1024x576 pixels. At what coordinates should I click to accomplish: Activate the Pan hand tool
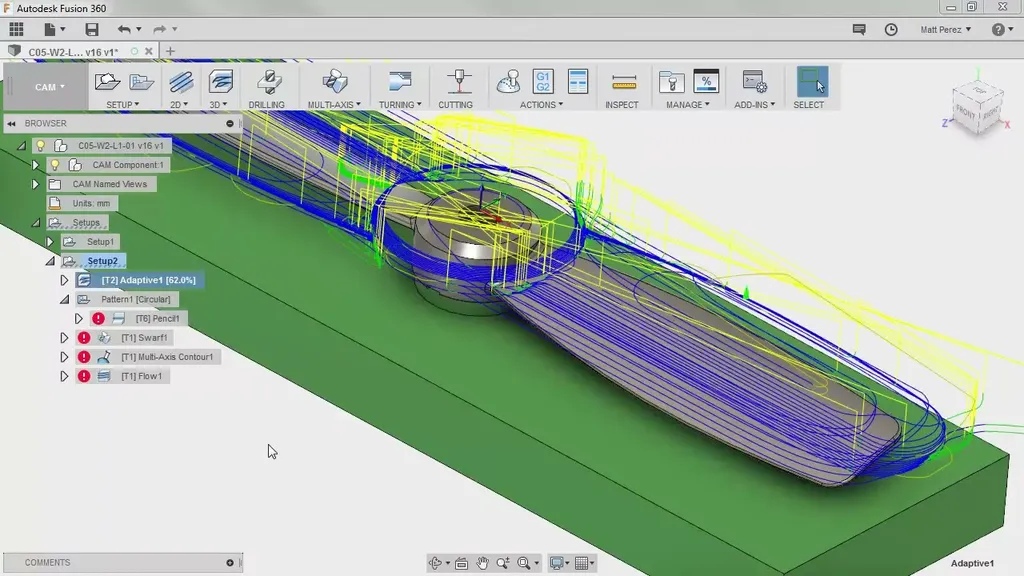pyautogui.click(x=482, y=563)
